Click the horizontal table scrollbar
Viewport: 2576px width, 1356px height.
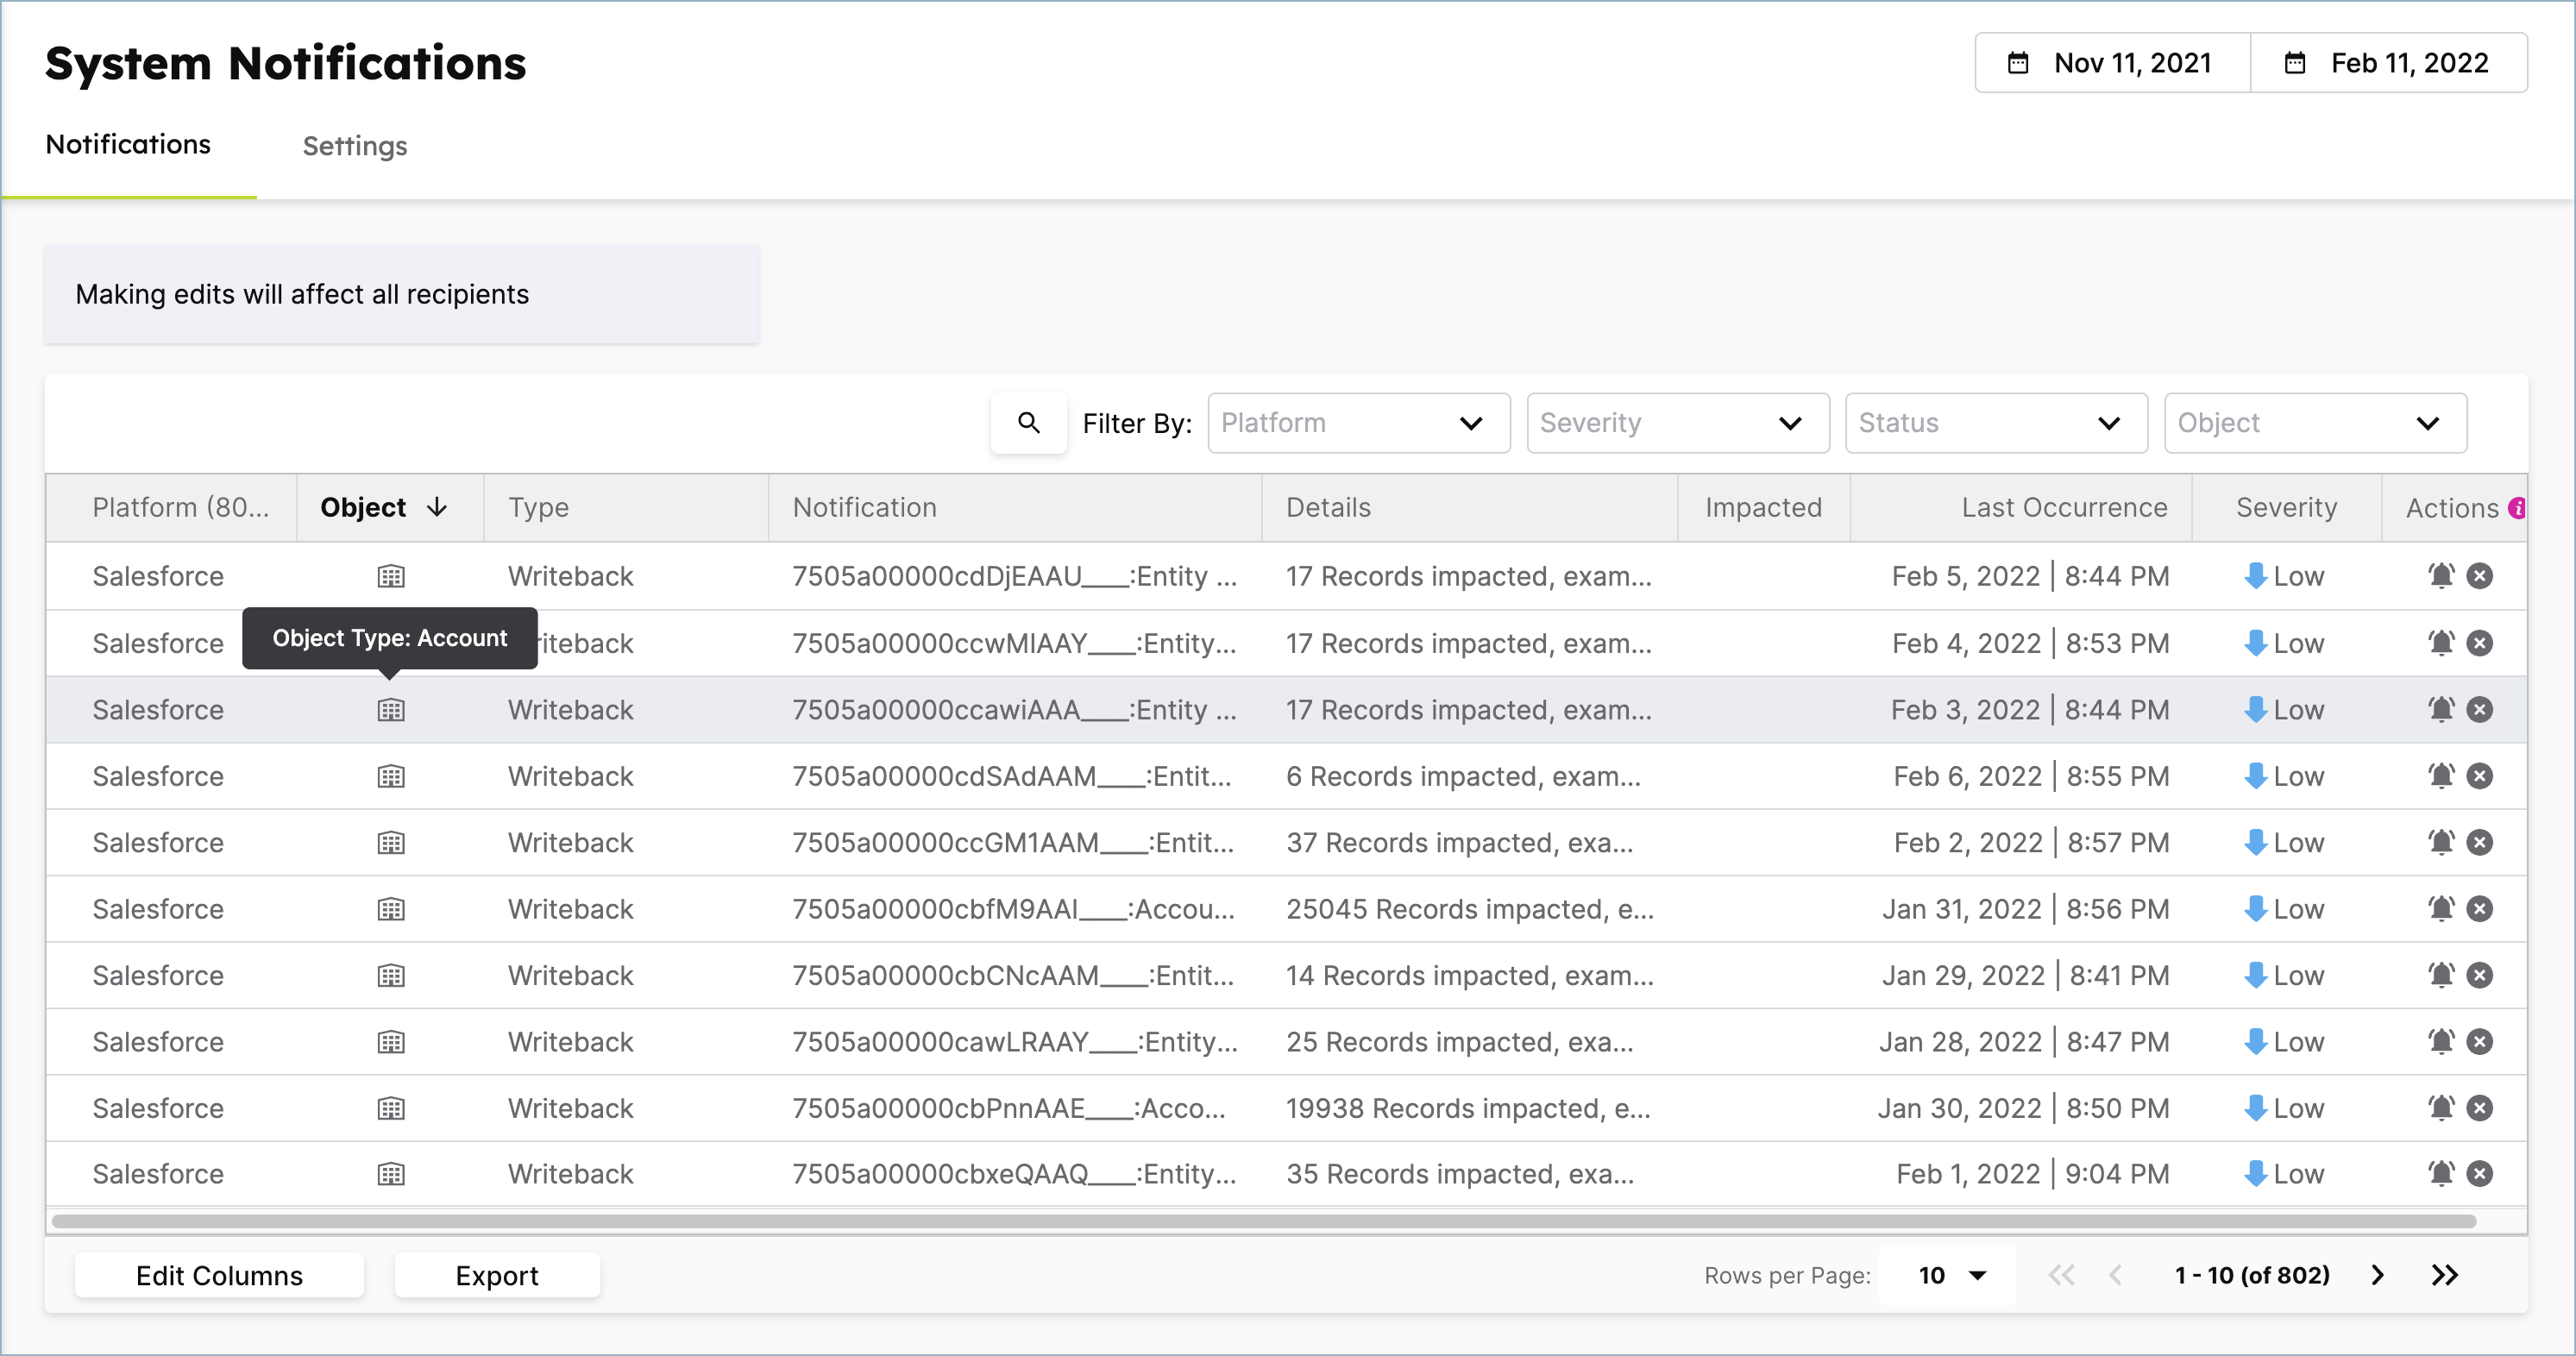point(1264,1221)
